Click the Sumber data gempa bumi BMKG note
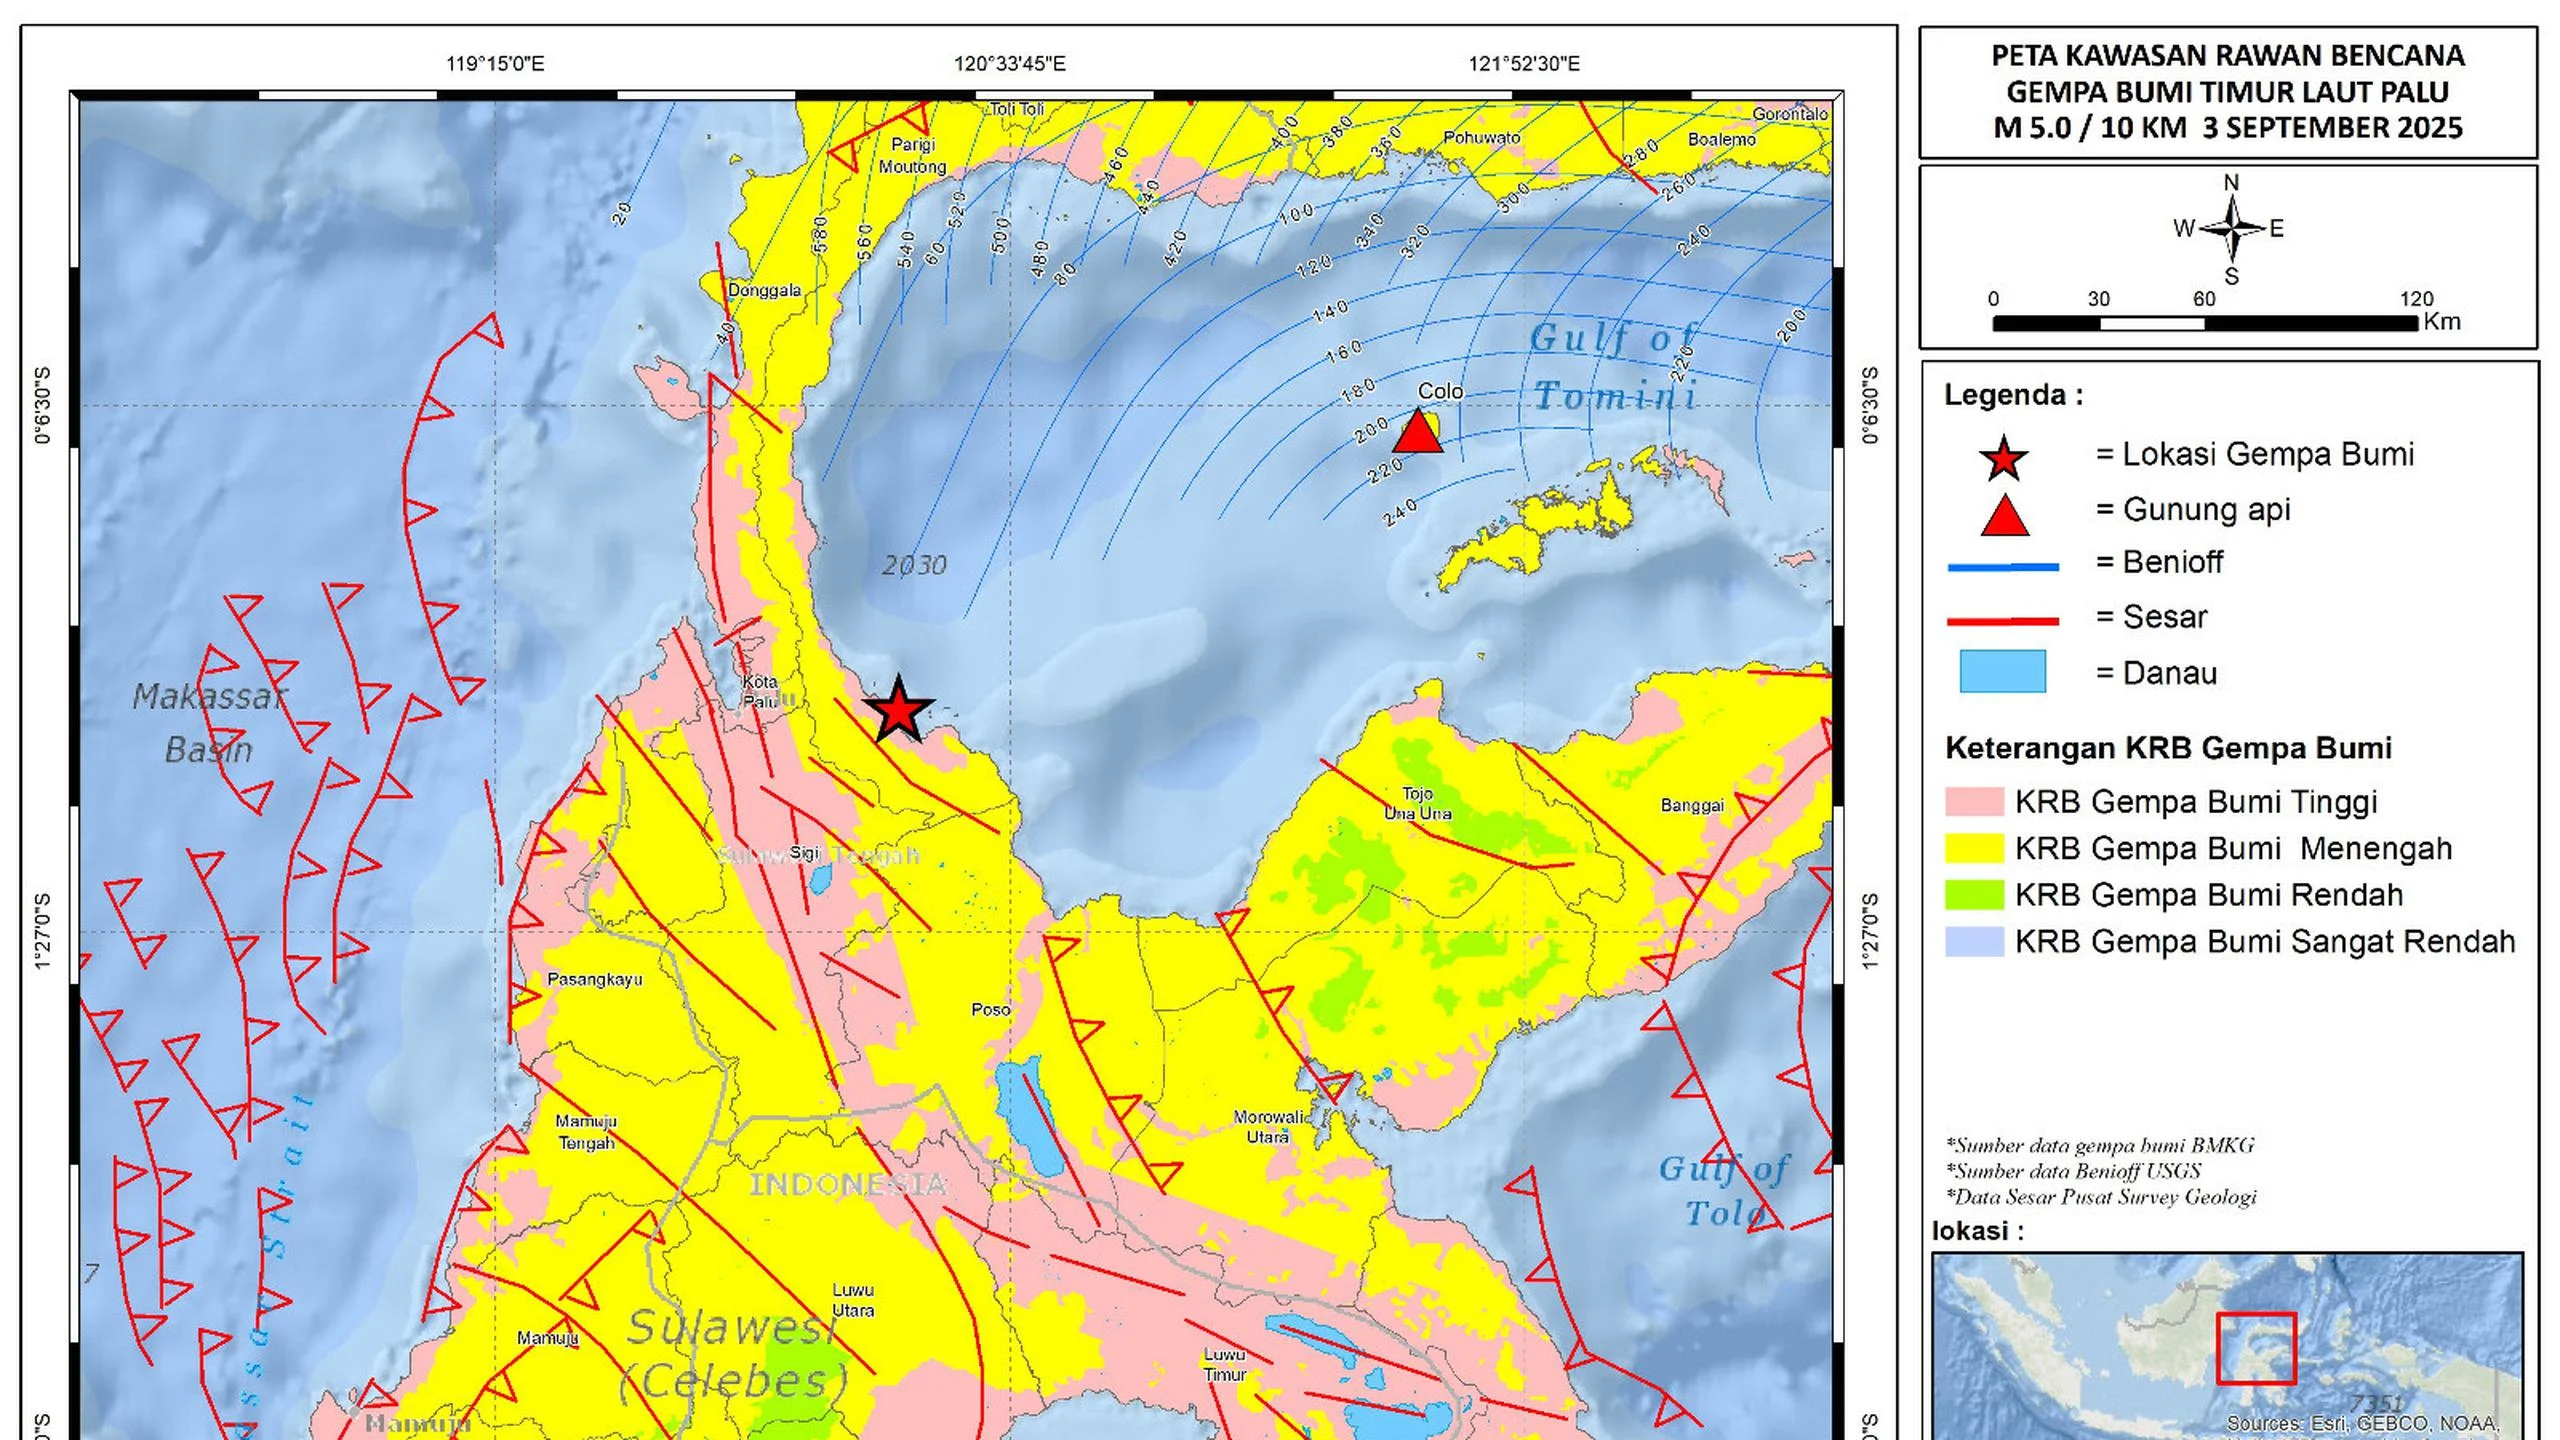The image size is (2560, 1440). (x=2100, y=1145)
